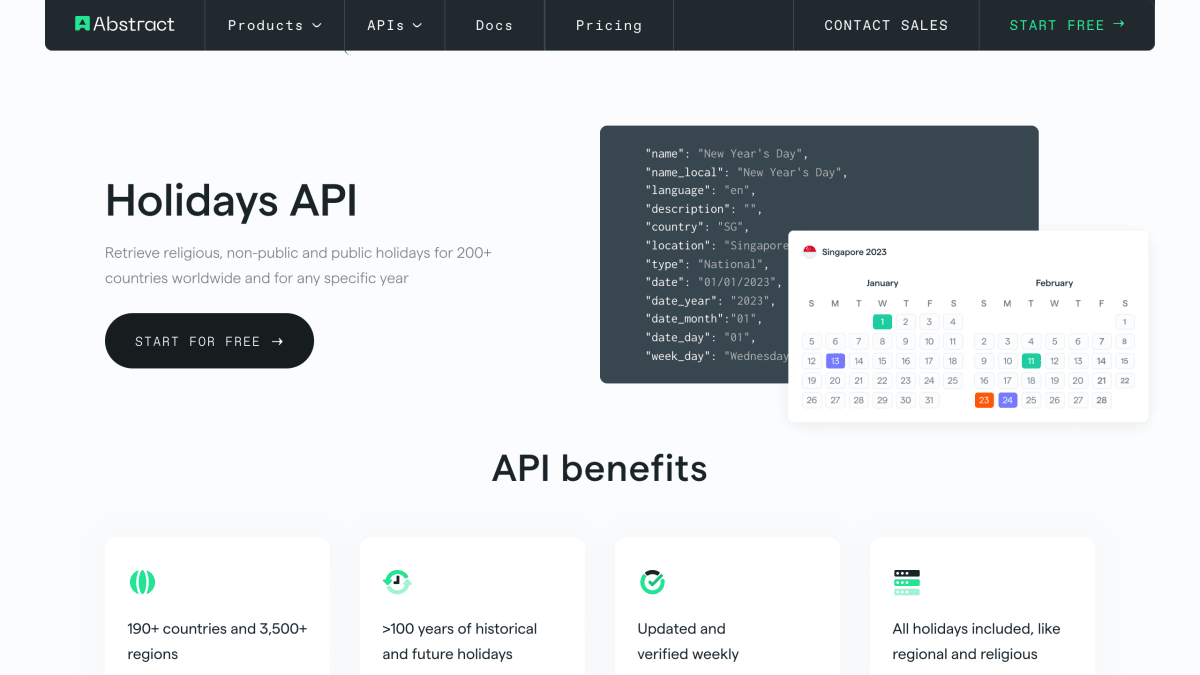
Task: Expand the APIs dropdown menu
Action: (394, 25)
